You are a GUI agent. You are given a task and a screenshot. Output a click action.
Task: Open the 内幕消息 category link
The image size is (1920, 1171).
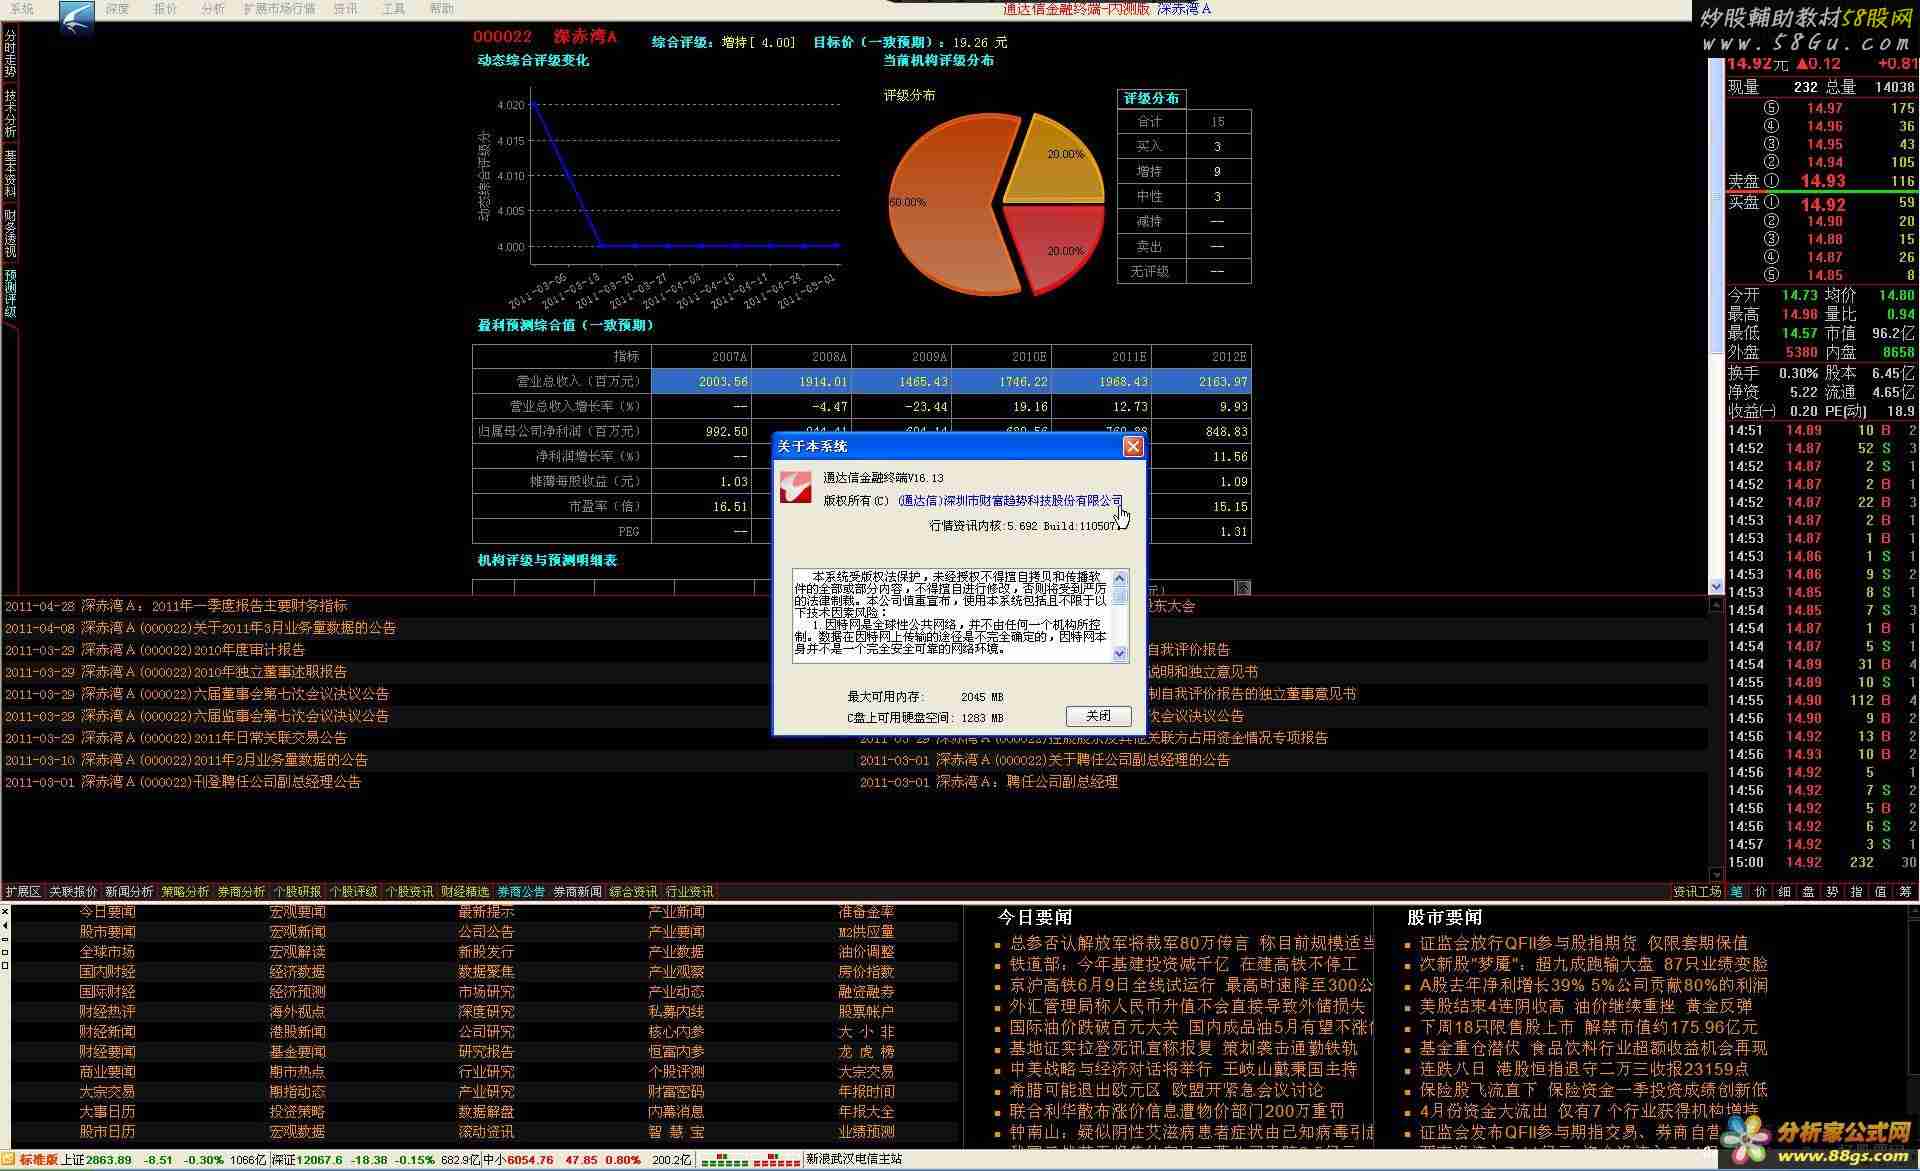click(676, 1112)
